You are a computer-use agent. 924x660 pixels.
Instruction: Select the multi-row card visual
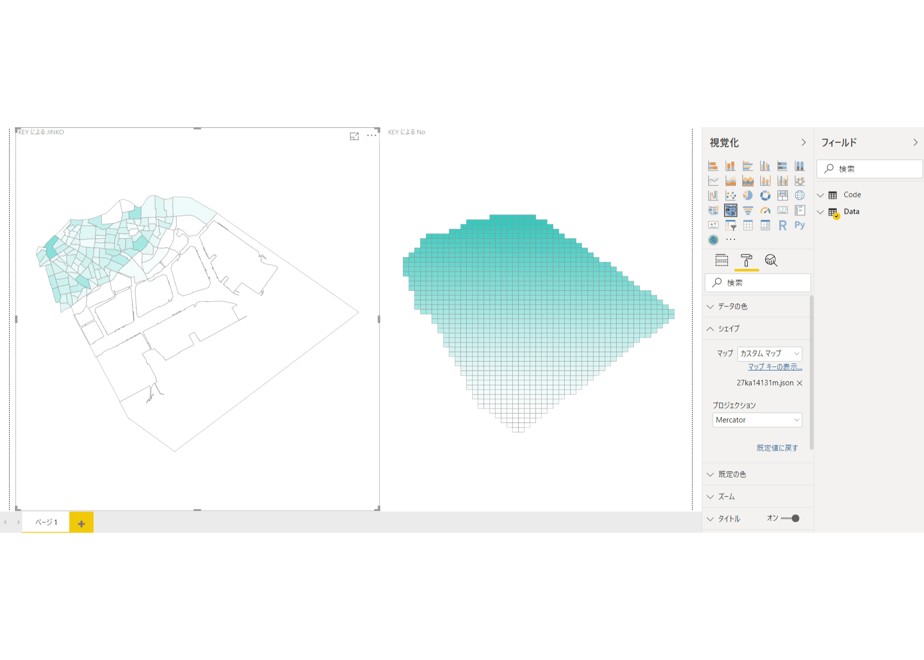pyautogui.click(x=800, y=210)
